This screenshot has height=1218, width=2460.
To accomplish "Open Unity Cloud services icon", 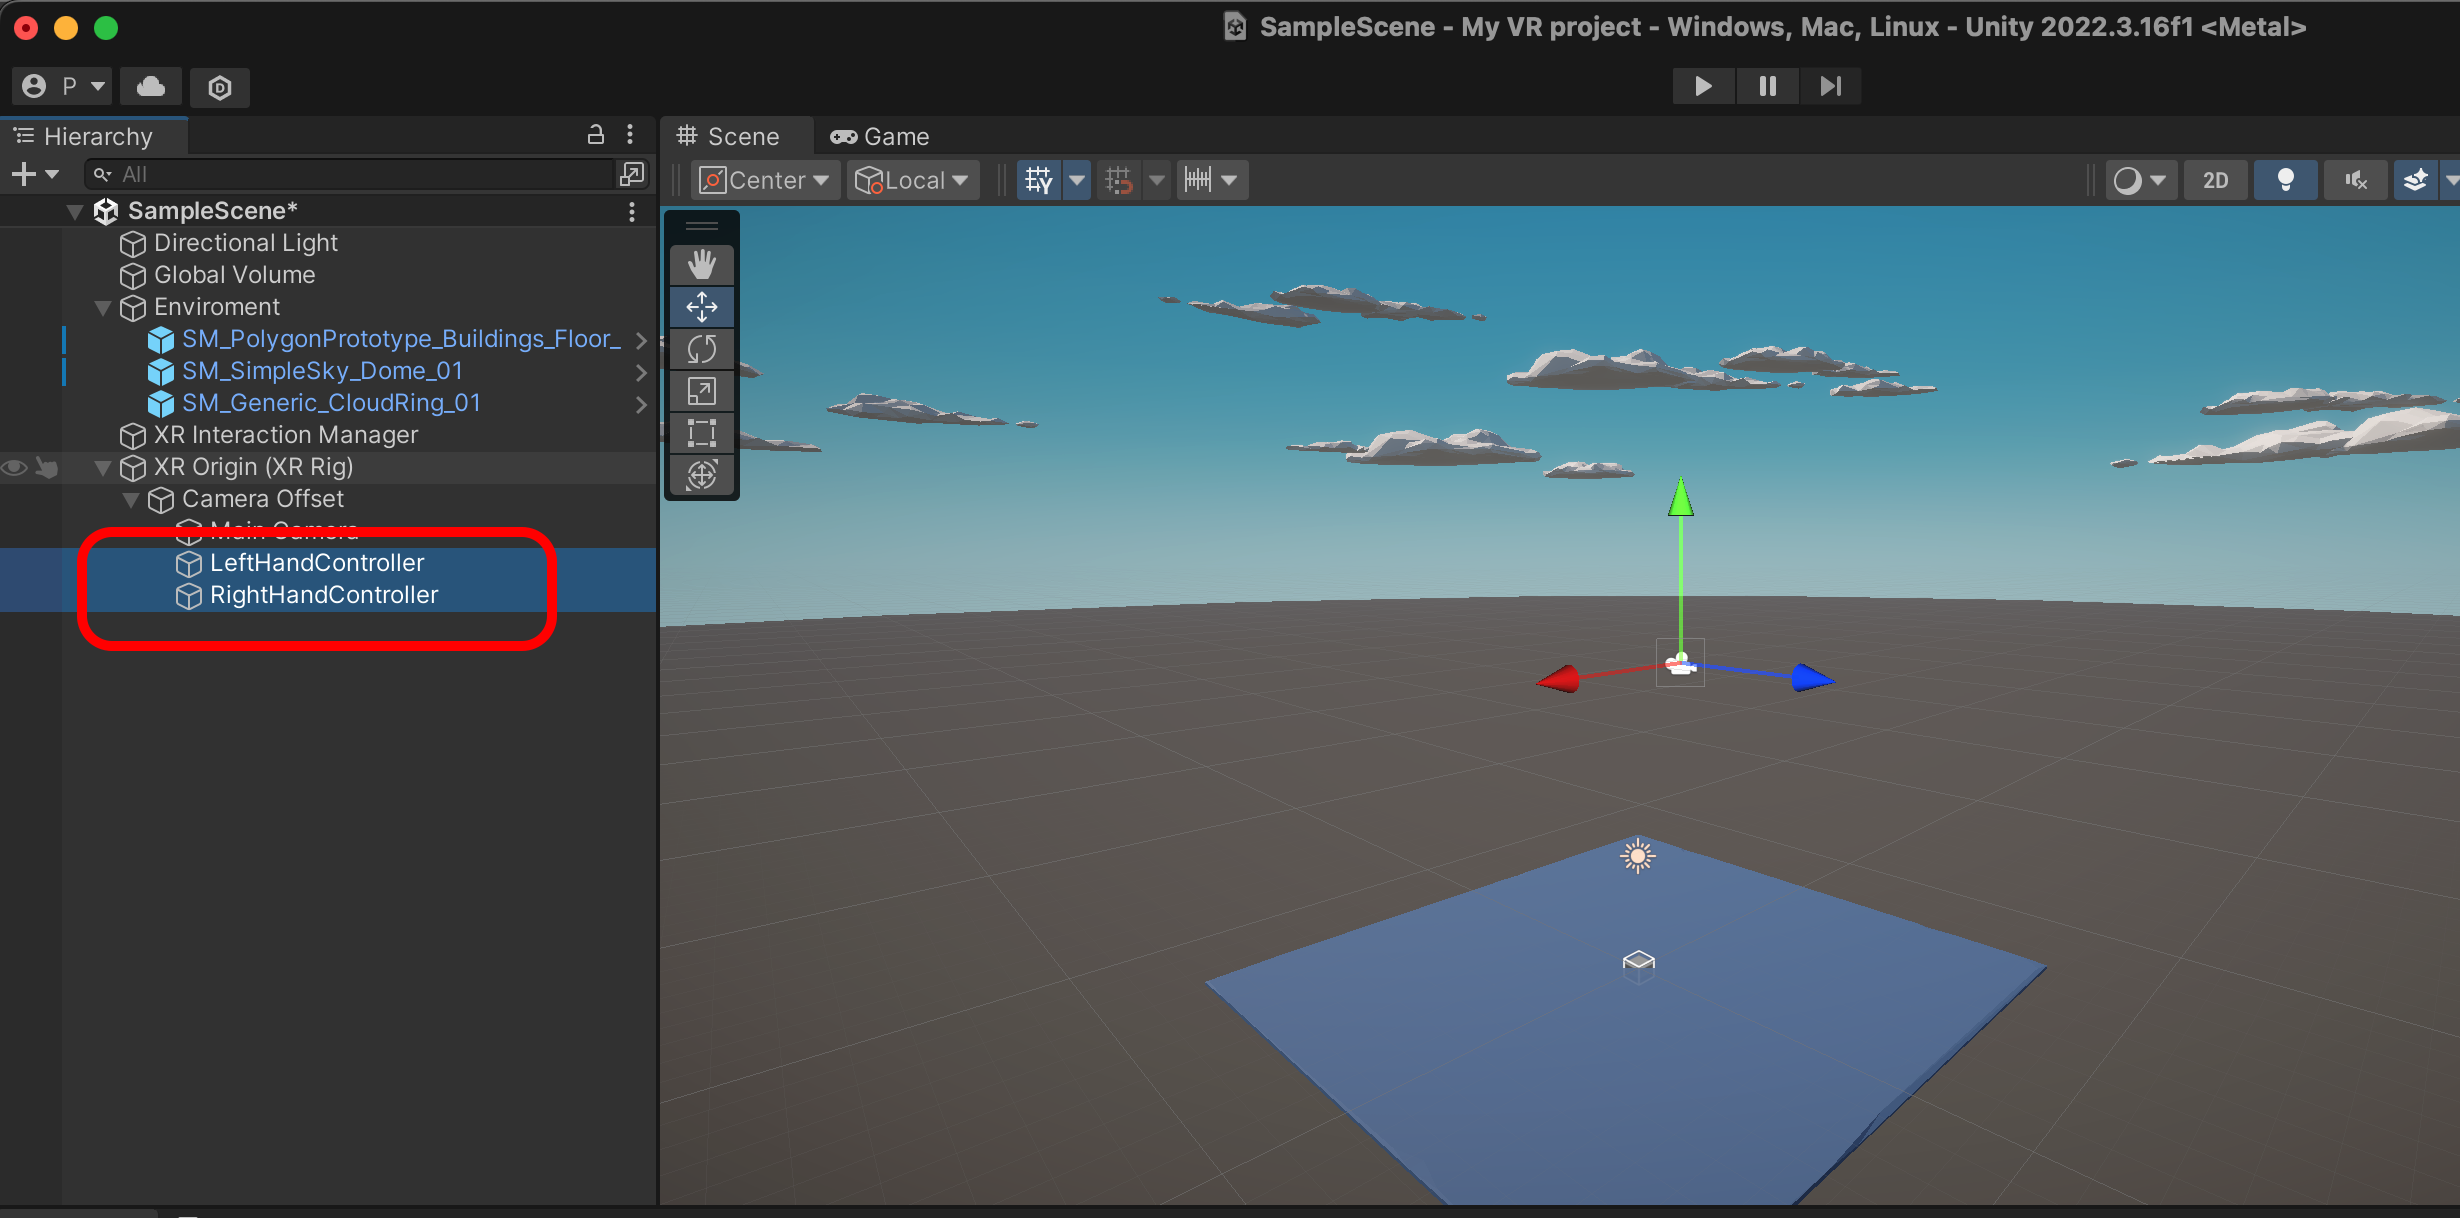I will (x=151, y=87).
